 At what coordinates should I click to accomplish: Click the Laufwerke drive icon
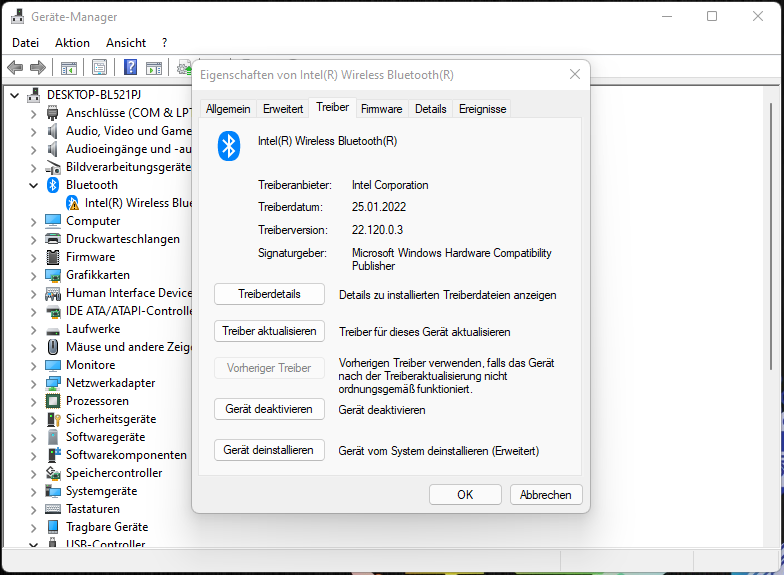52,330
